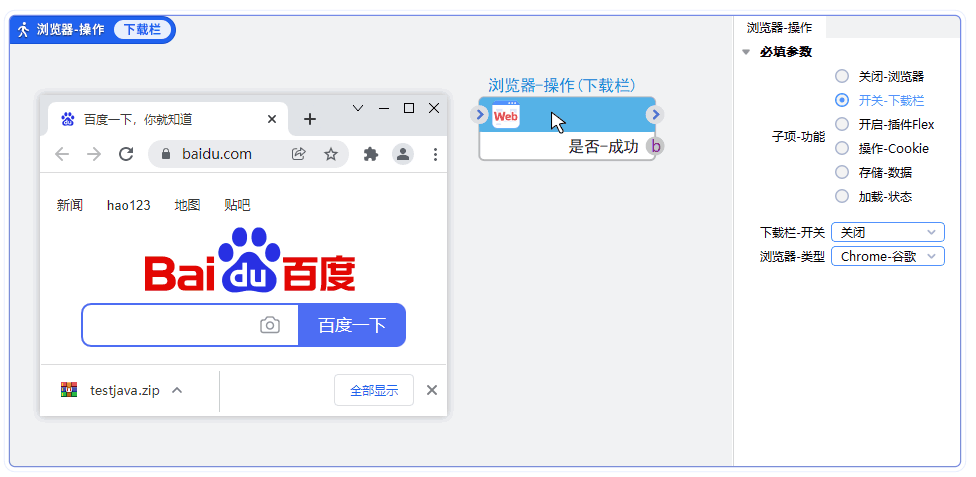976x477 pixels.
Task: Choose the 操作-Cookie radio option
Action: coord(842,148)
